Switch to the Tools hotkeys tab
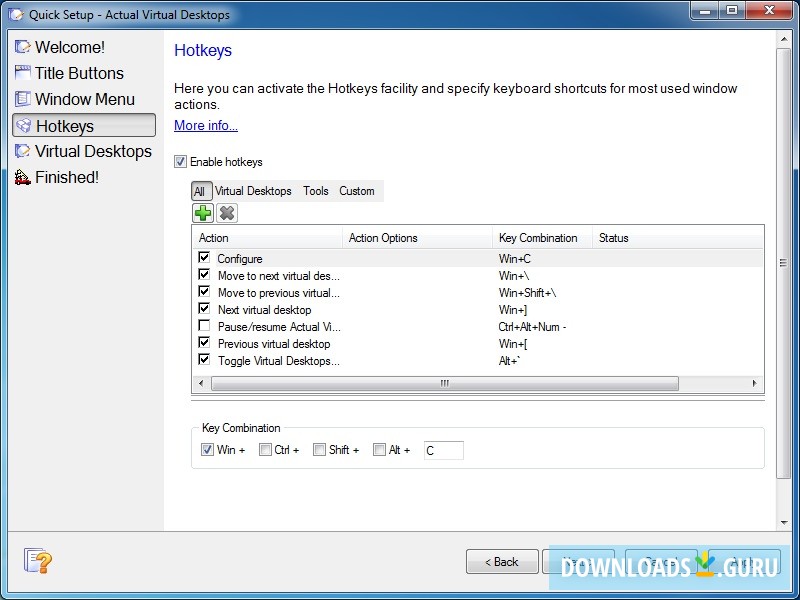Image resolution: width=800 pixels, height=600 pixels. pyautogui.click(x=315, y=191)
